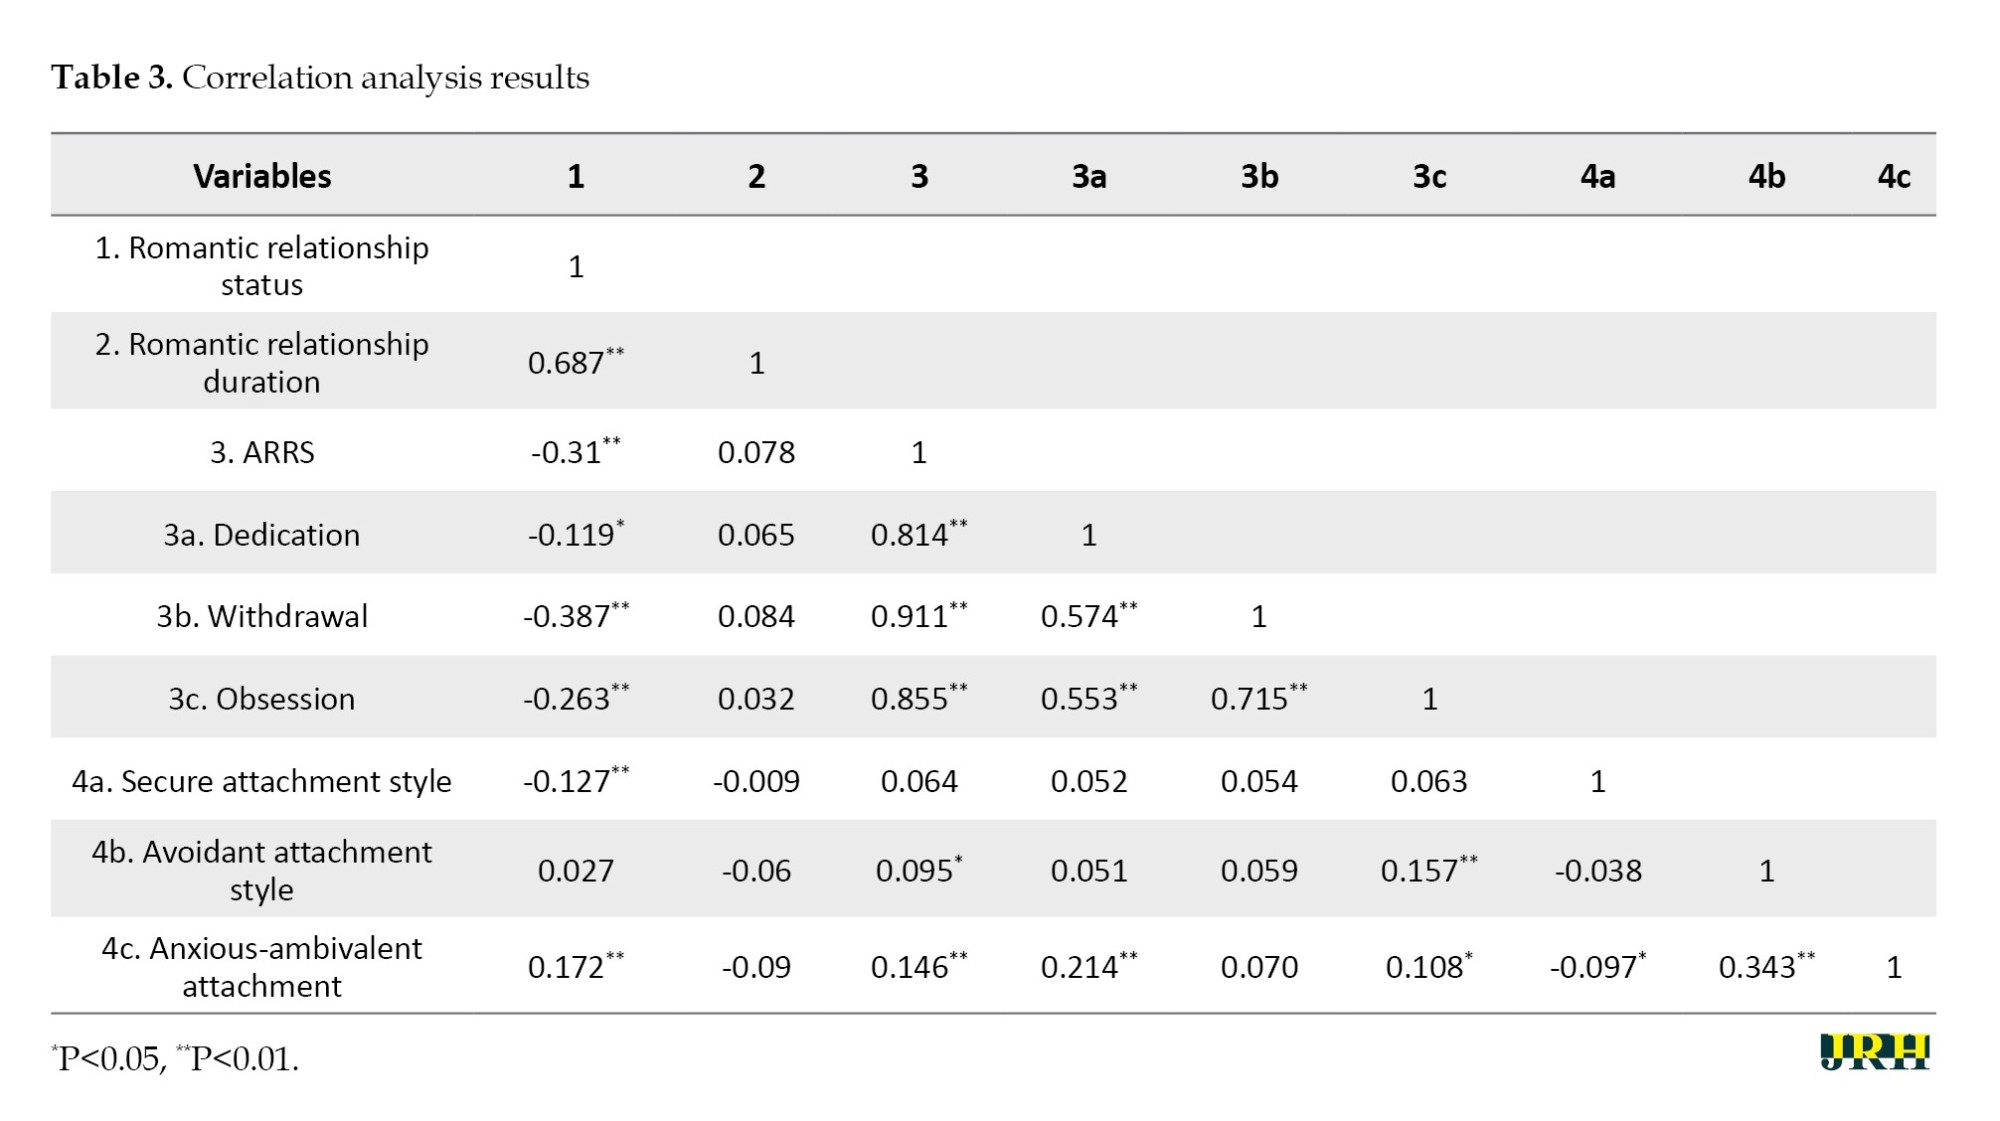This screenshot has height=1121, width=2000.
Task: Select the Table 3 caption title
Action: point(320,77)
